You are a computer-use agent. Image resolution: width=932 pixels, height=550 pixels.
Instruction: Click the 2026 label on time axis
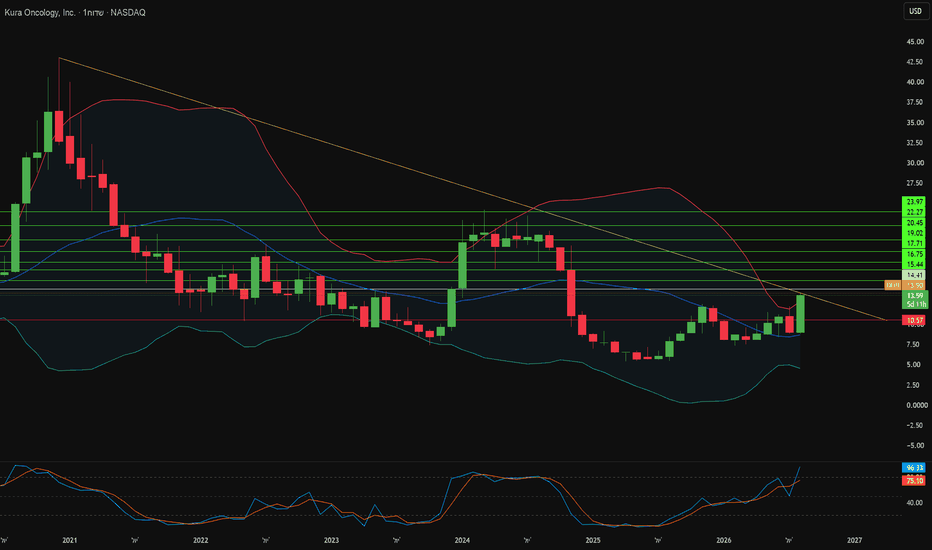723,540
